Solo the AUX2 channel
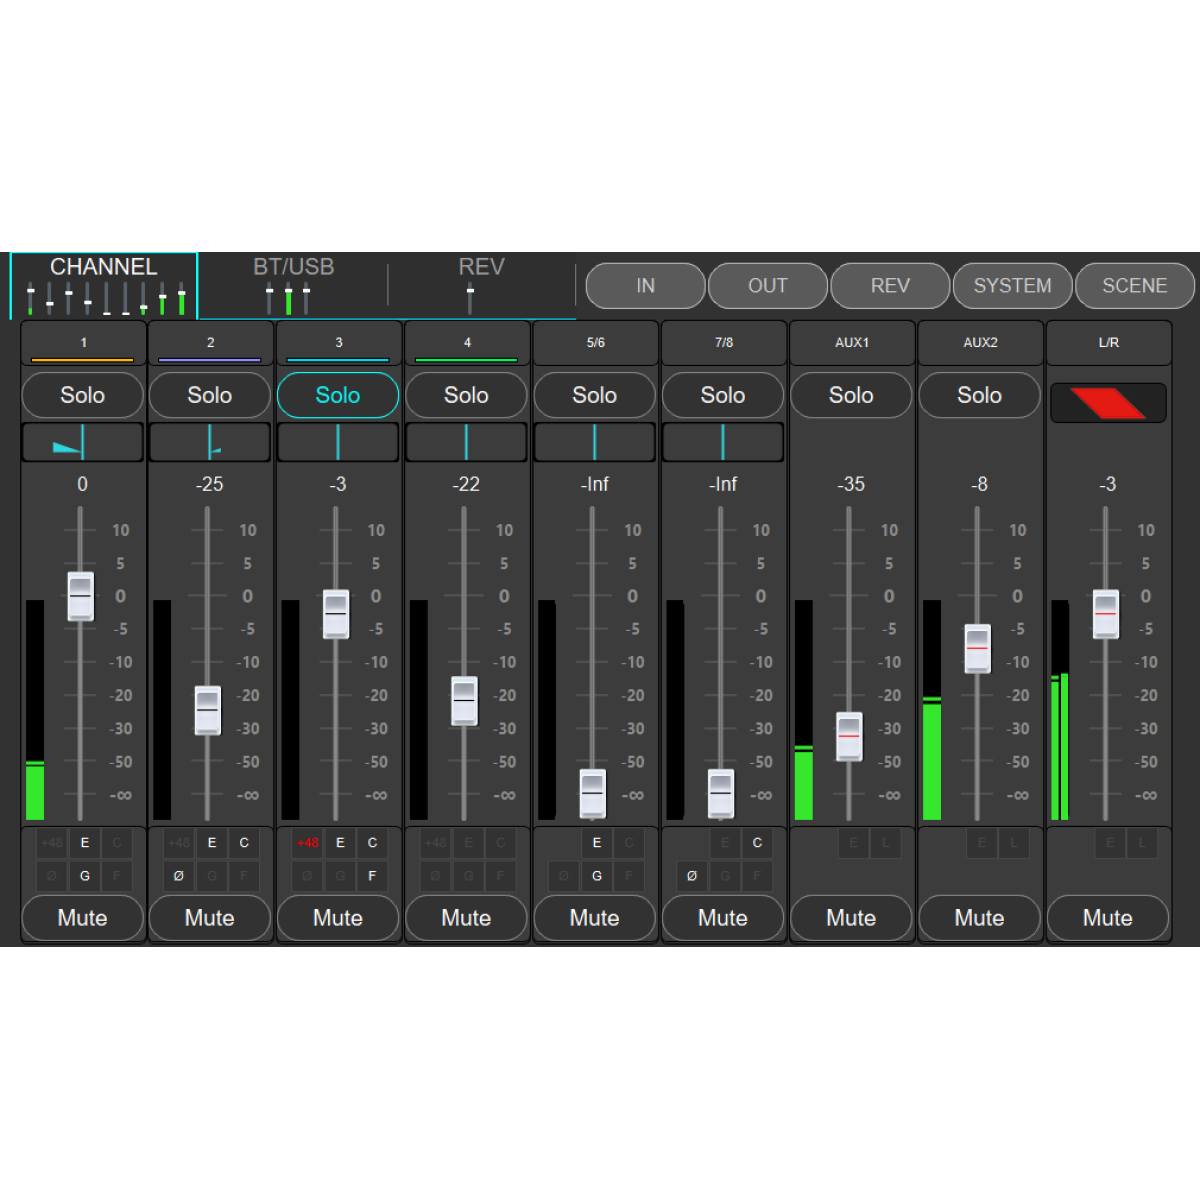Screen dimensions: 1200x1200 pos(979,395)
